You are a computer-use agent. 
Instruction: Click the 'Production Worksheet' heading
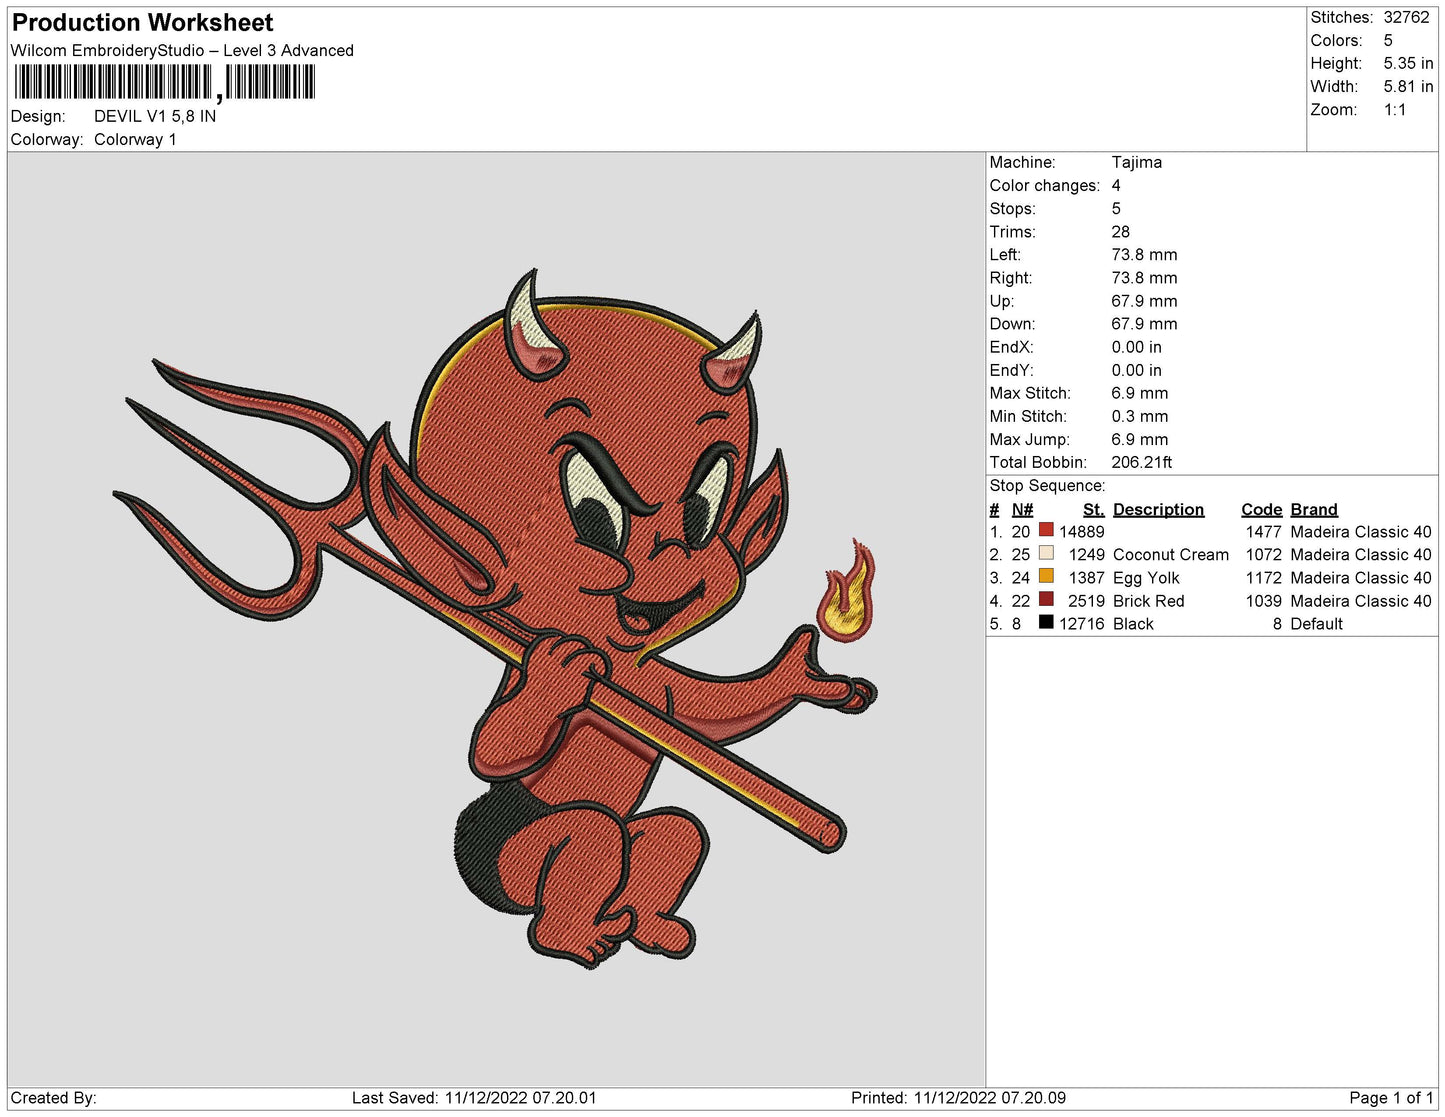(142, 22)
